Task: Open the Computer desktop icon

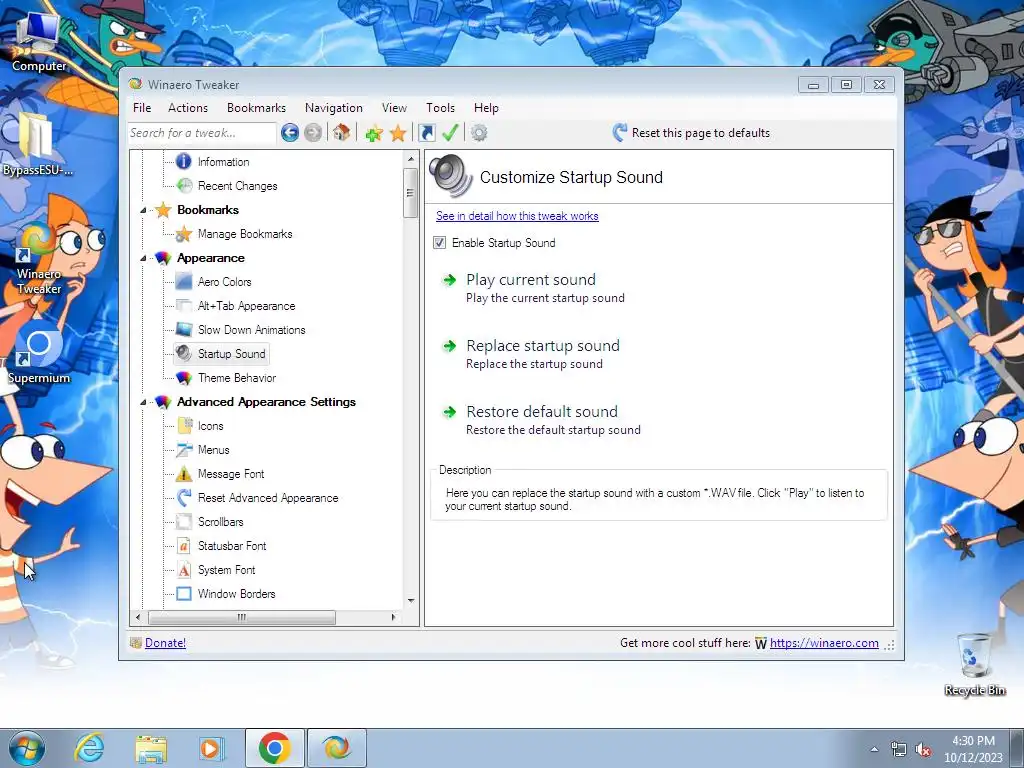Action: 39,40
